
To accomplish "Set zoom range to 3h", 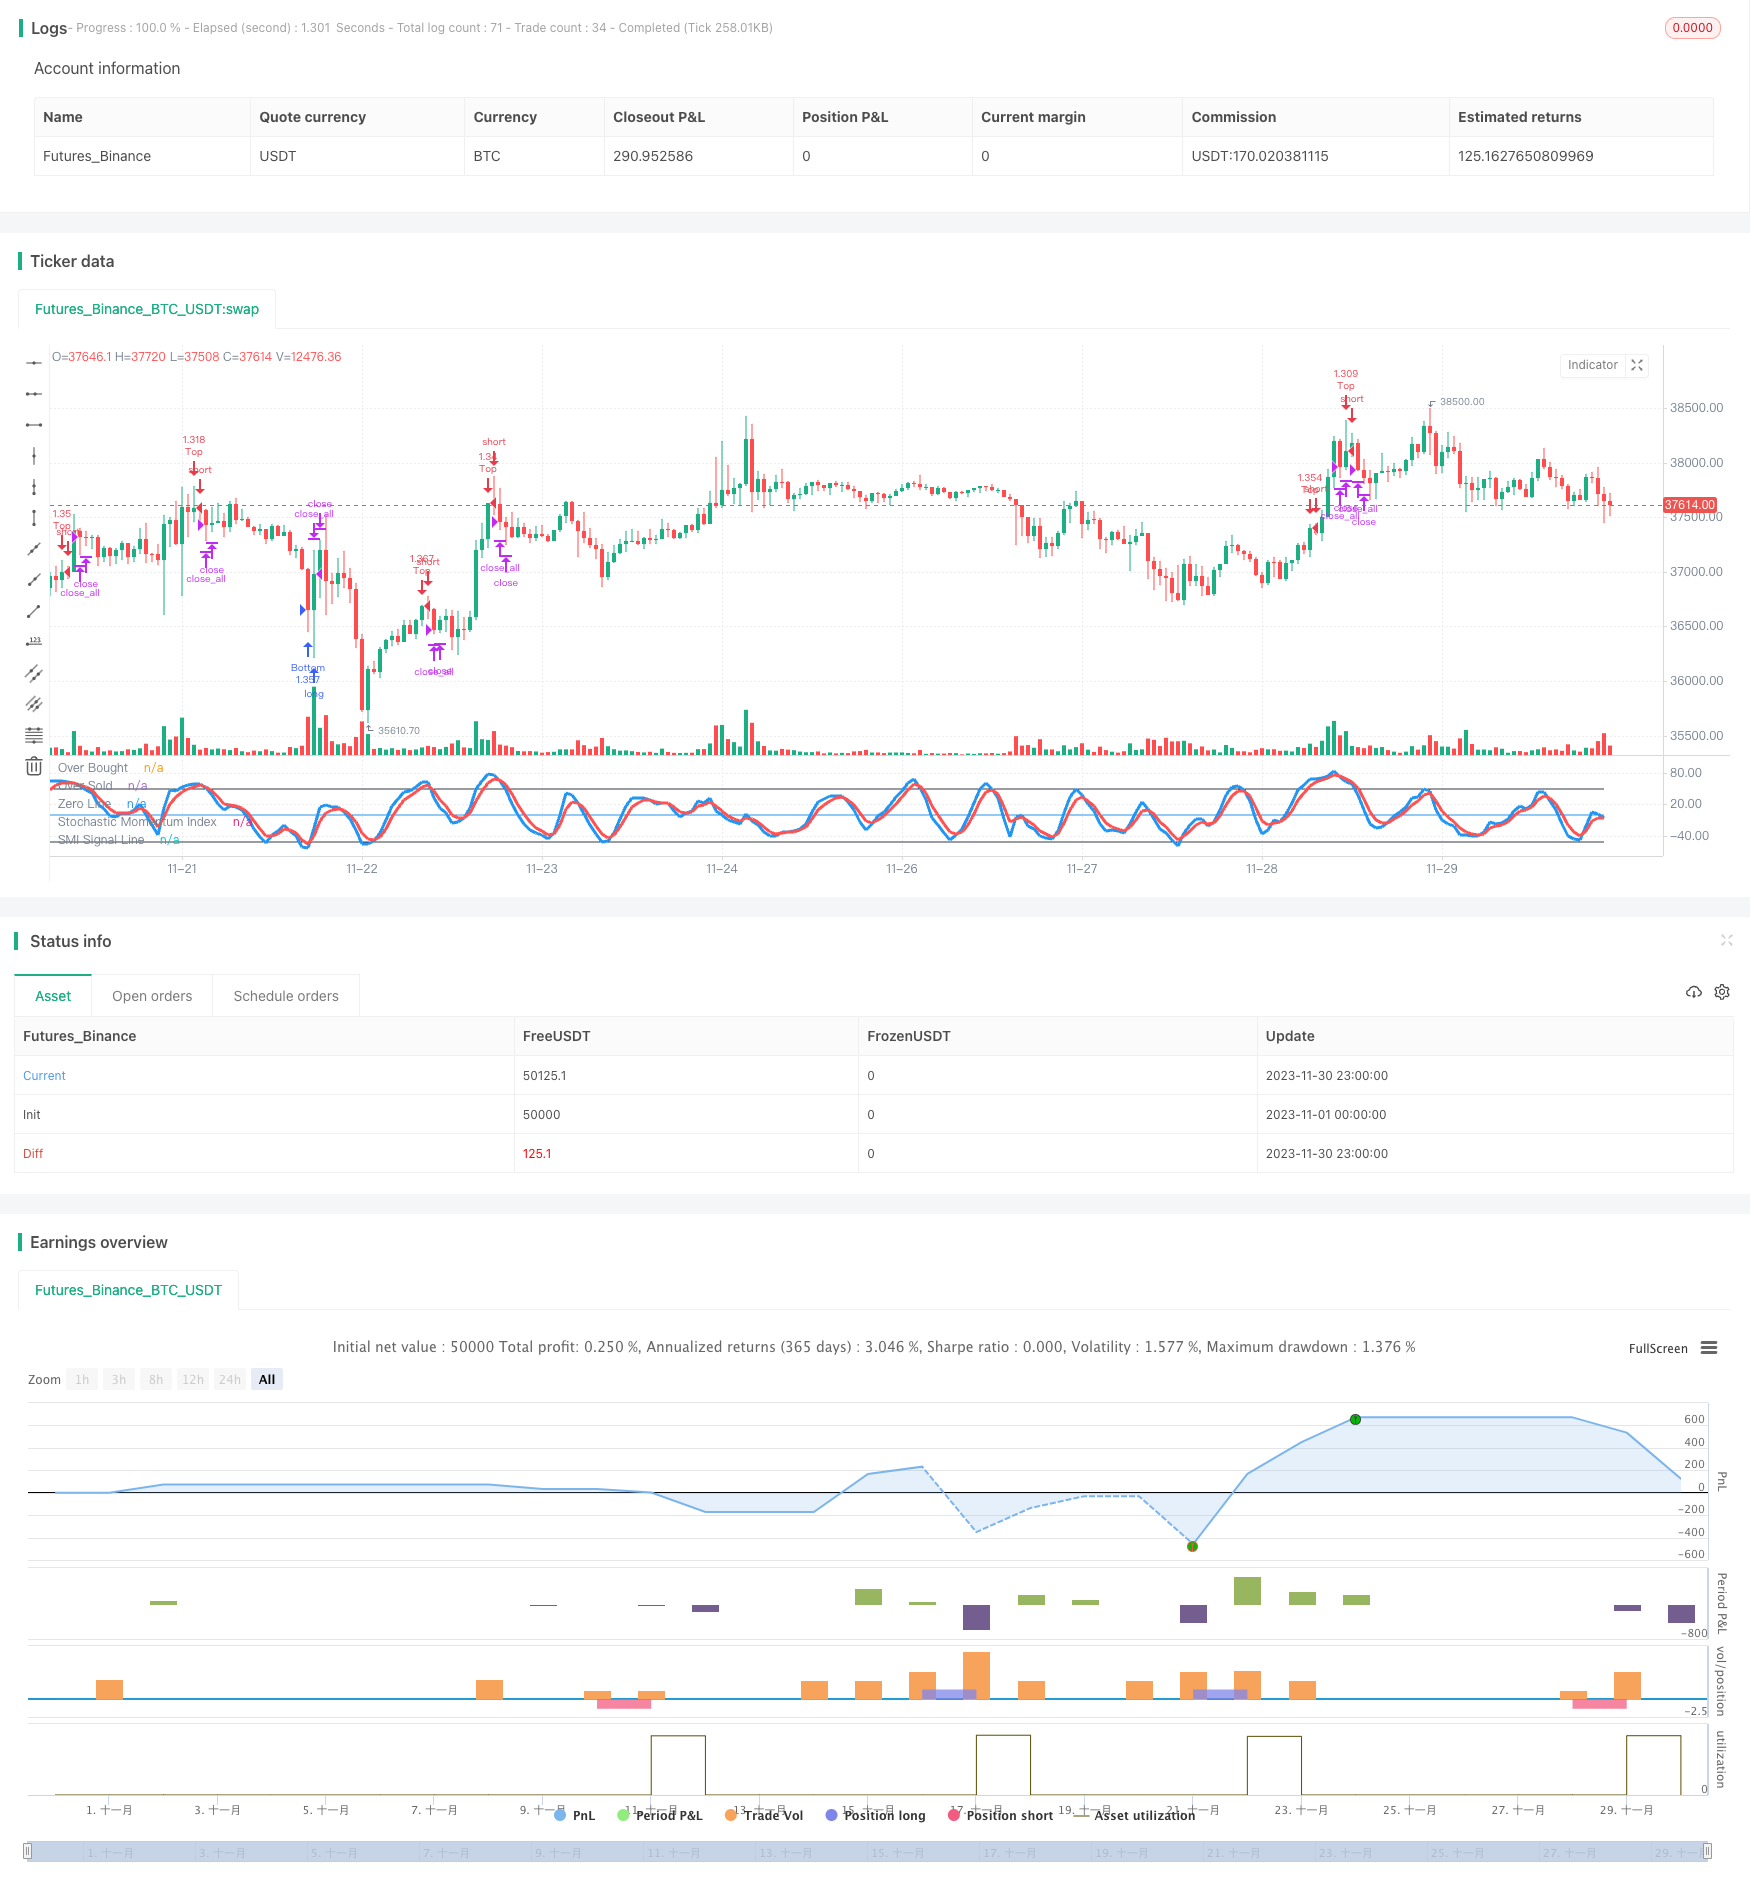I will pyautogui.click(x=119, y=1379).
